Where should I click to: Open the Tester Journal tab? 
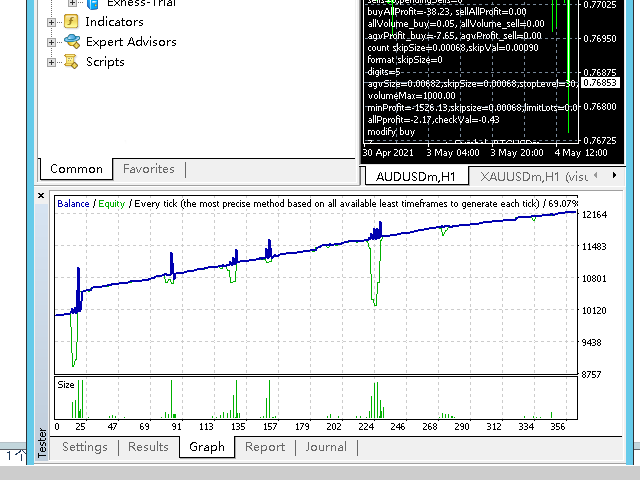point(326,447)
